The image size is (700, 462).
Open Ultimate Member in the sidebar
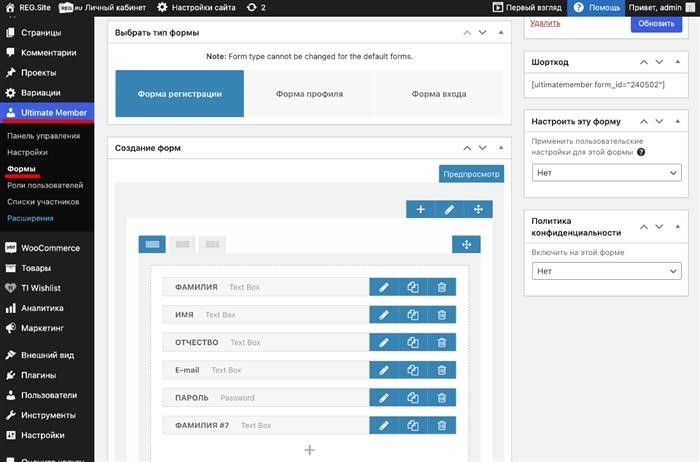point(47,112)
